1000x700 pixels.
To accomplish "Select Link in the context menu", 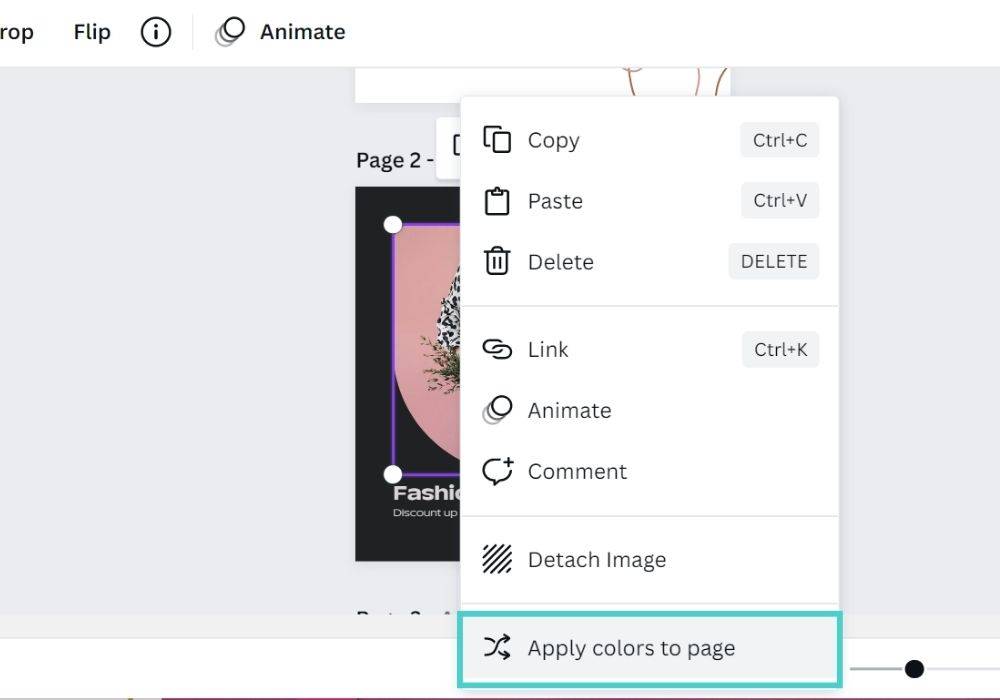I will pos(649,349).
